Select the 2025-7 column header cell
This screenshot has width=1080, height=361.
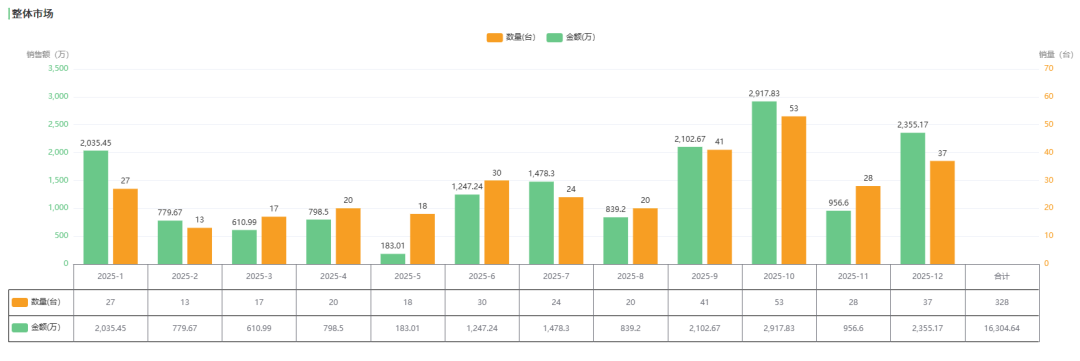(557, 276)
